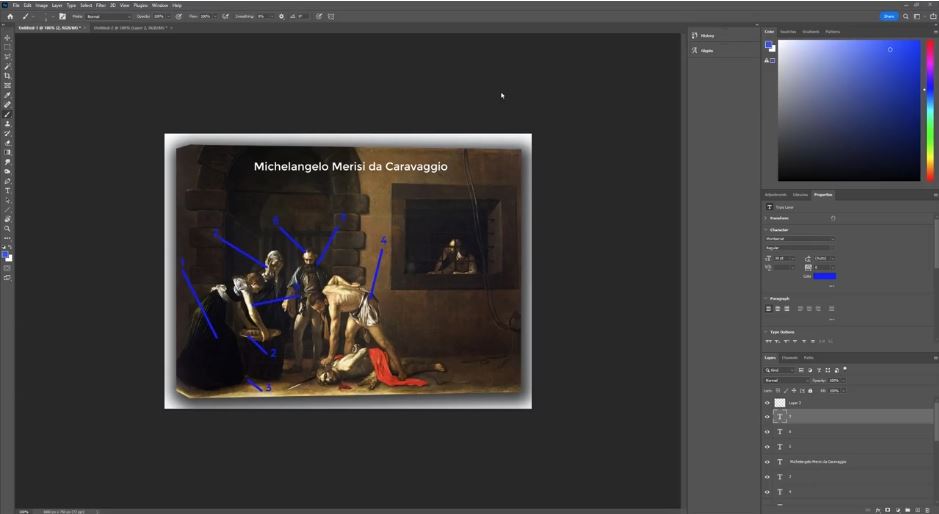Select the Move tool

[8, 38]
